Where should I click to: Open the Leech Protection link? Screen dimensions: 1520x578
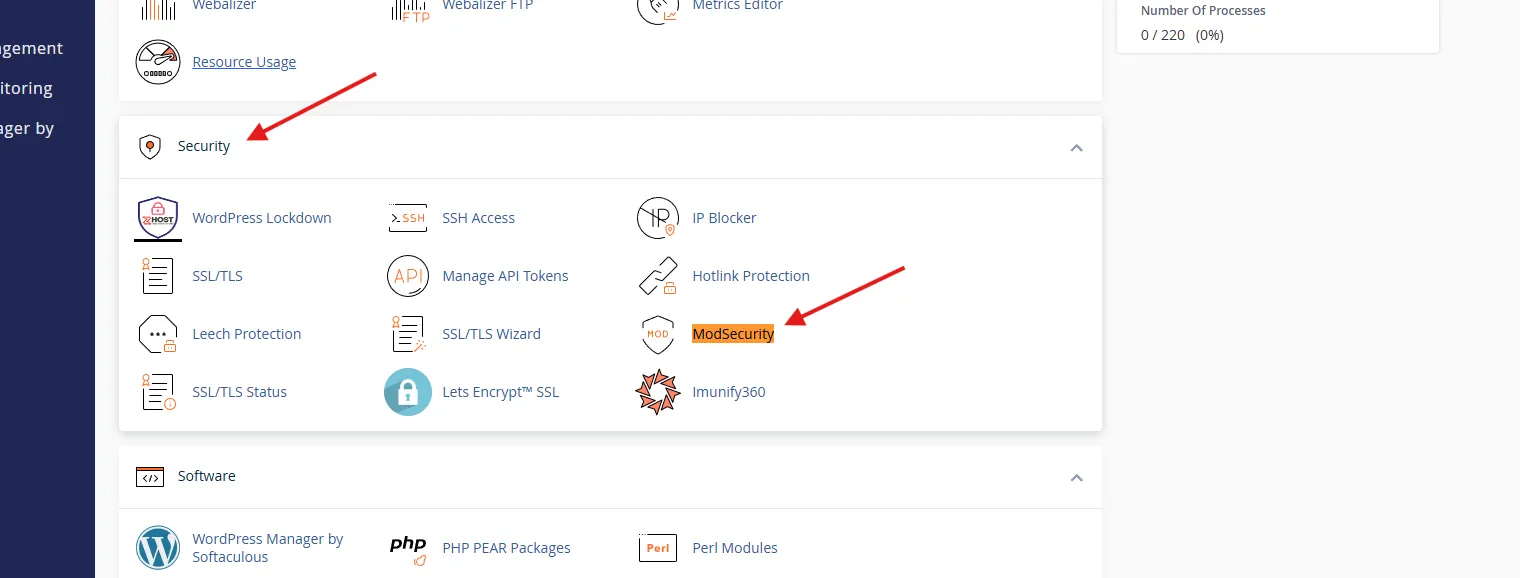tap(247, 334)
